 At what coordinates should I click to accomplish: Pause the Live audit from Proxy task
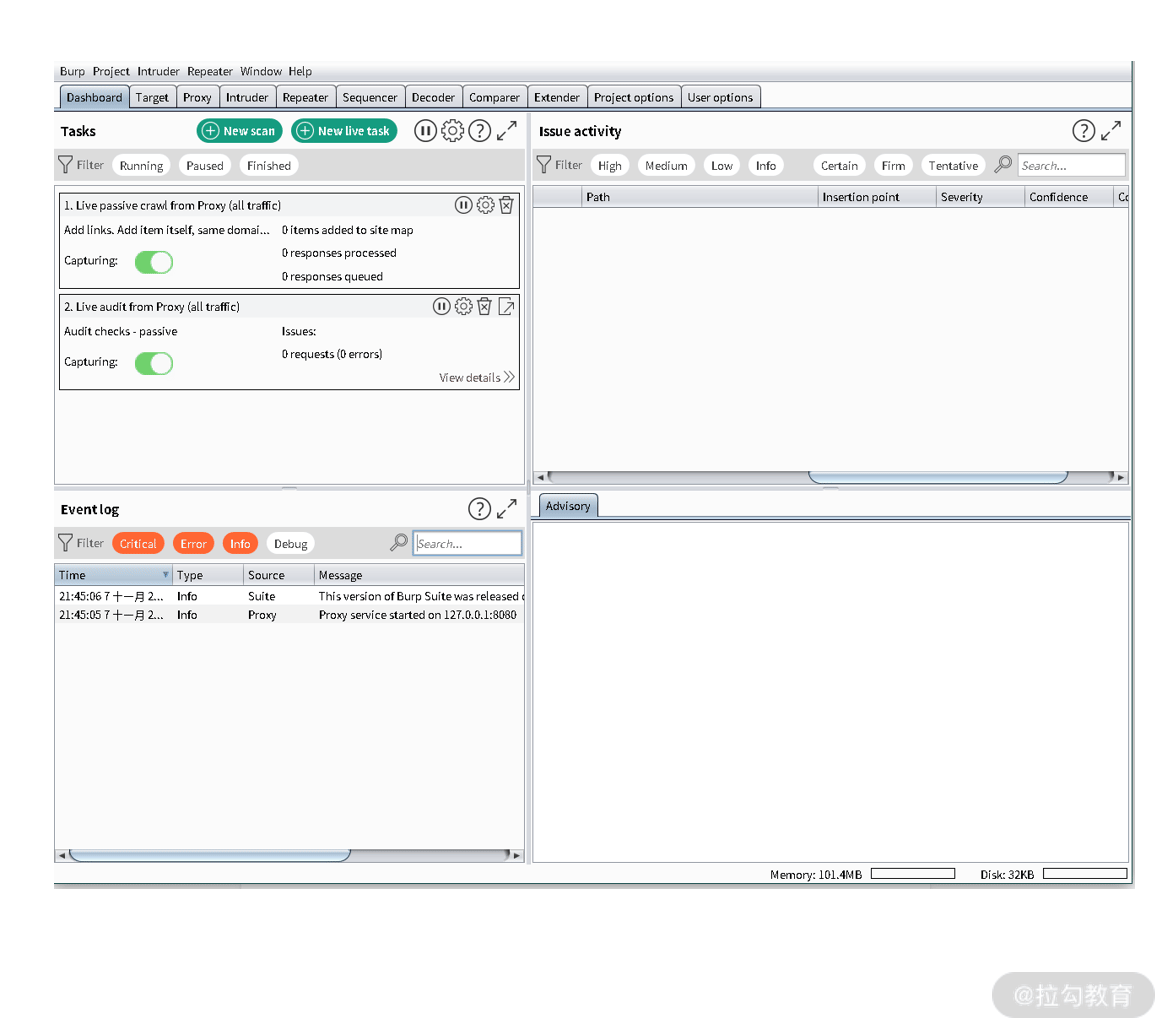(442, 306)
